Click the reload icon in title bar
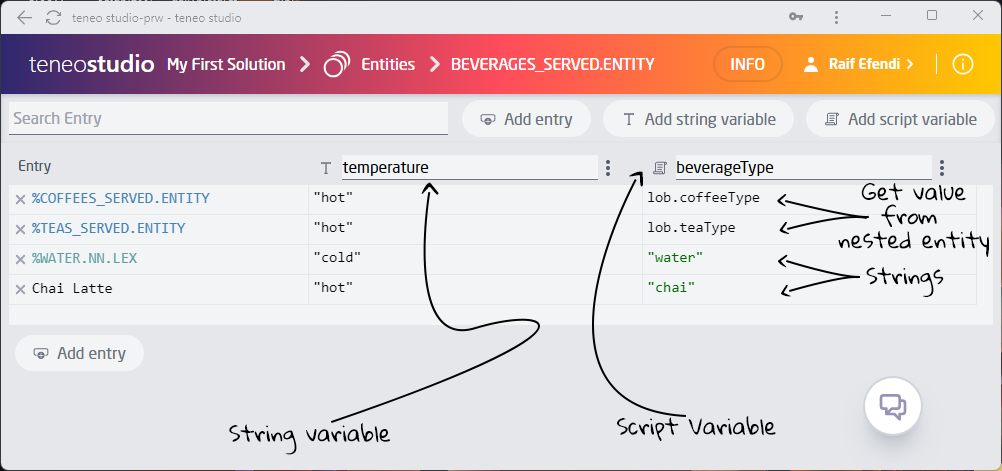Image resolution: width=1002 pixels, height=471 pixels. 51,17
